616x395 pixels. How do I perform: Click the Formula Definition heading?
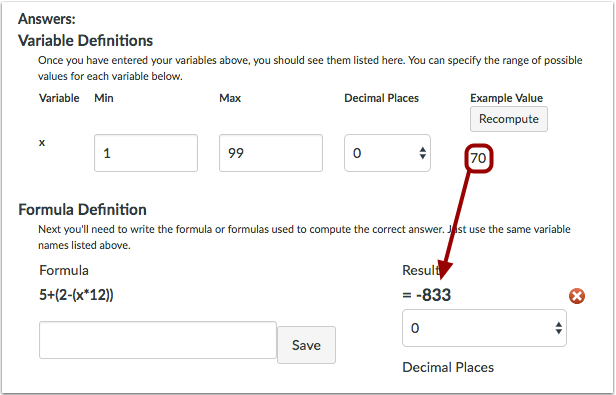[82, 209]
